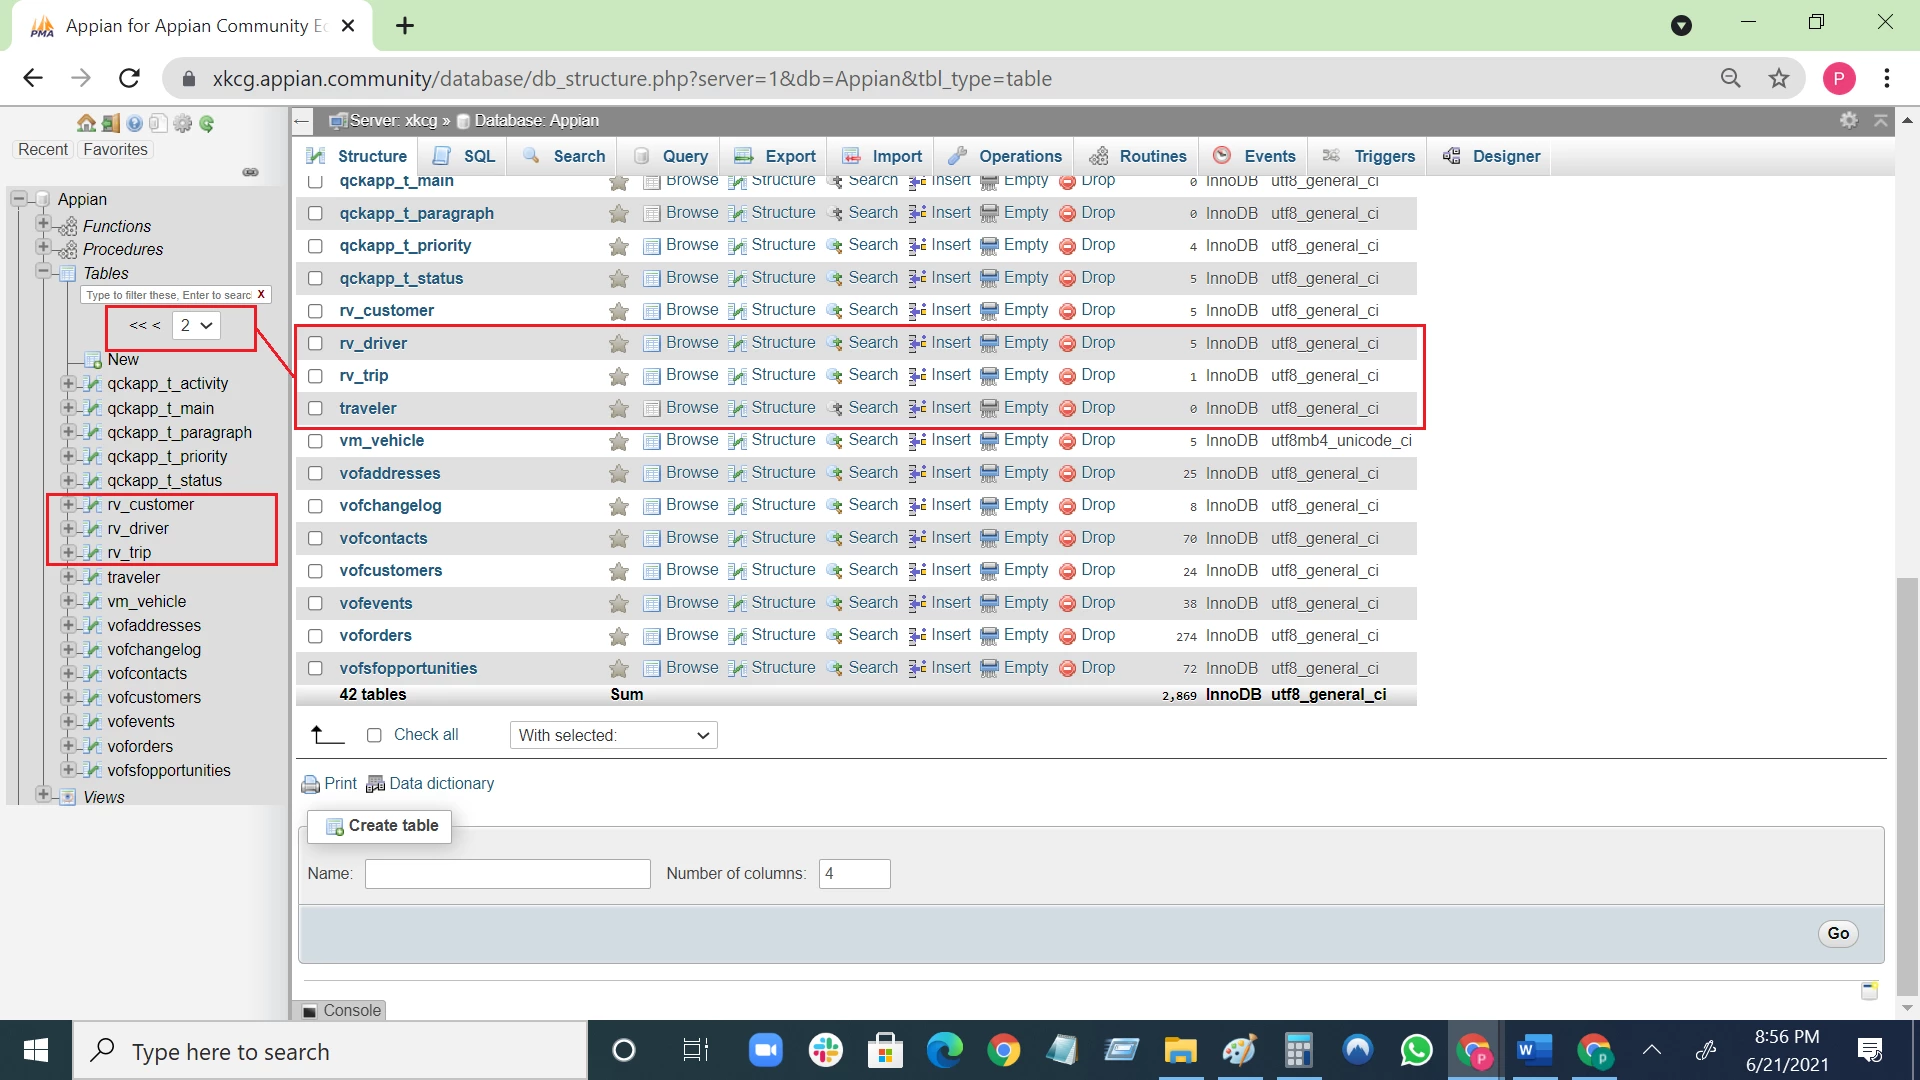1920x1080 pixels.
Task: Tick the vofsfopportunities checkbox
Action: 315,669
